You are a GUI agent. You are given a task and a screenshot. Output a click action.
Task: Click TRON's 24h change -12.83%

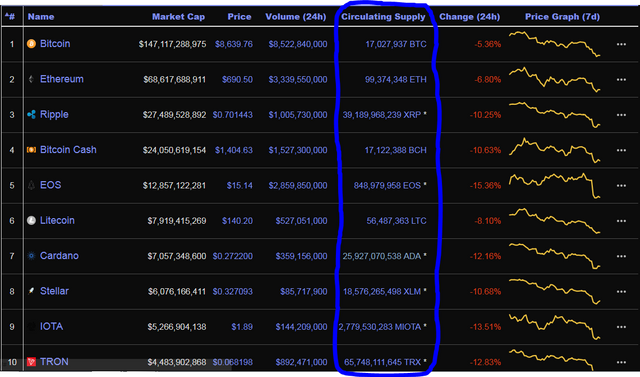485,362
